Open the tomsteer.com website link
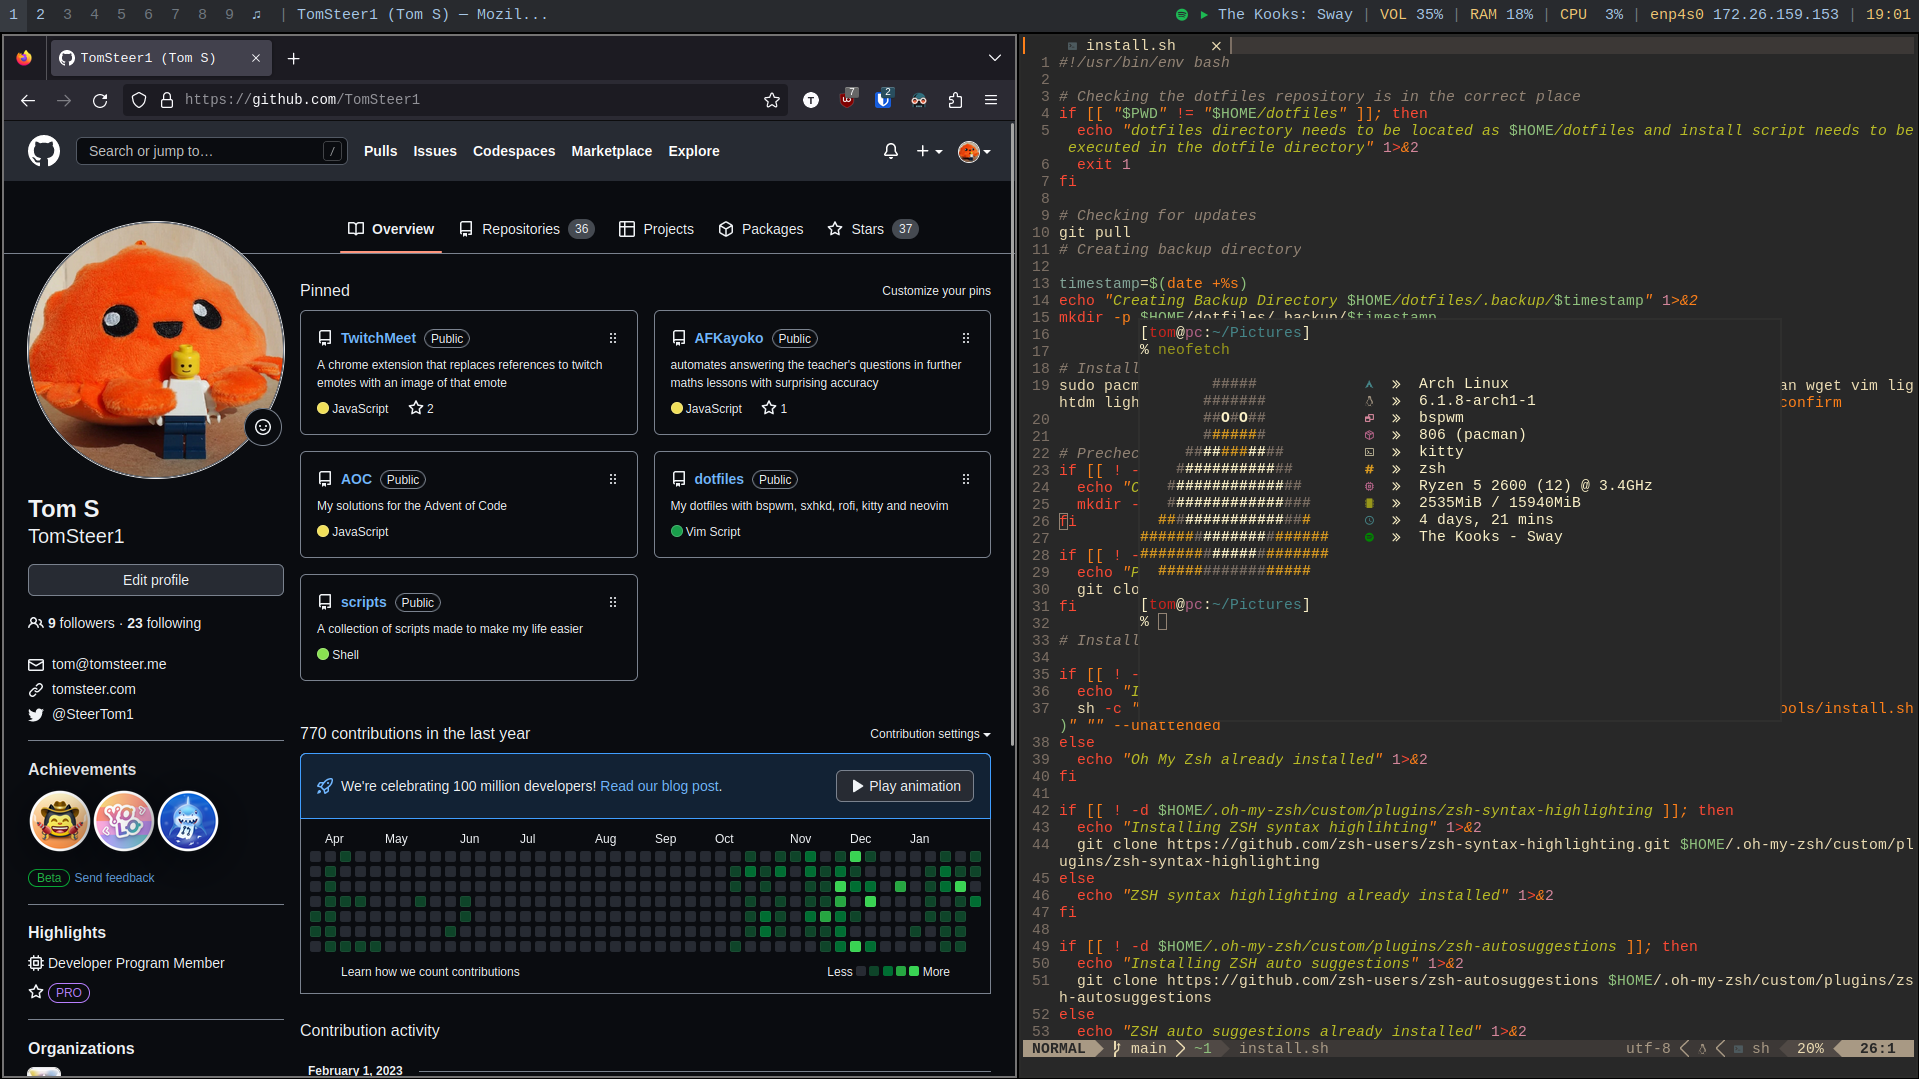 click(x=94, y=689)
